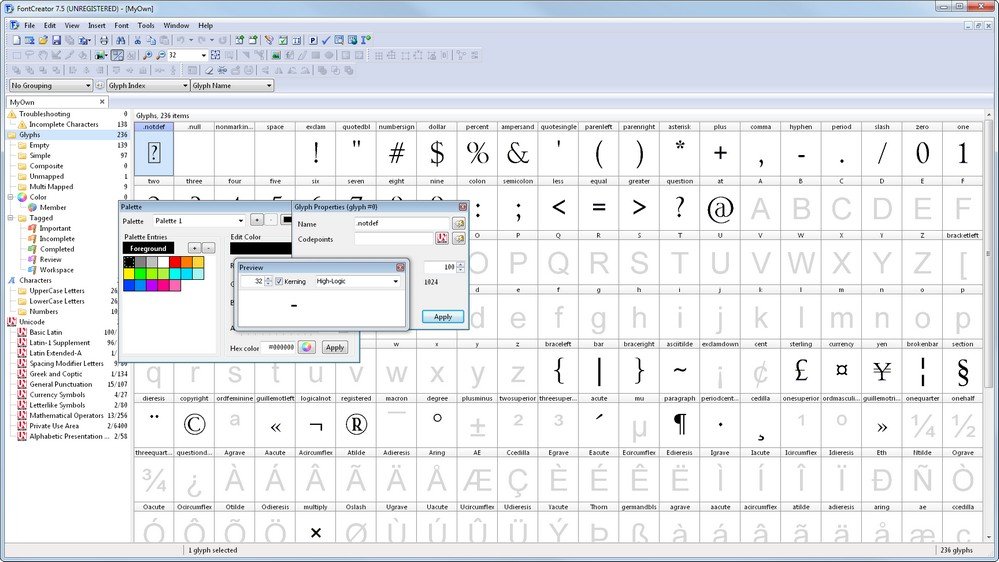Click the Import Image toolbar icon

click(x=101, y=55)
